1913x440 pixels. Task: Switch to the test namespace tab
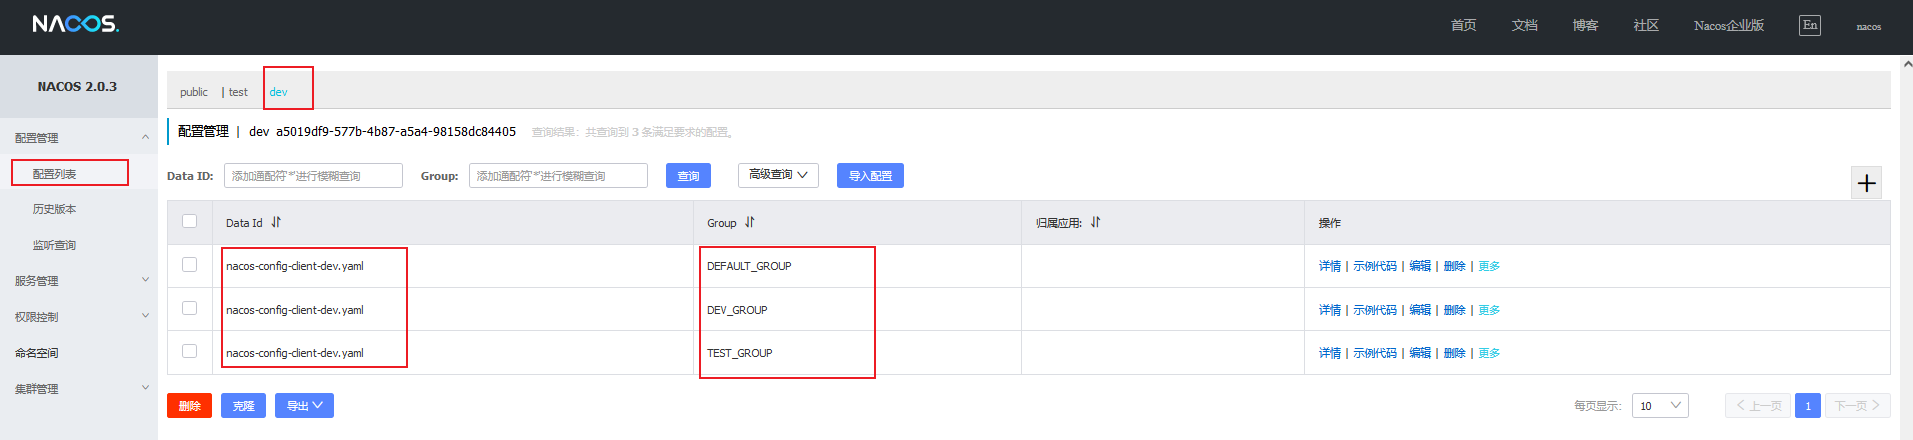pyautogui.click(x=238, y=92)
